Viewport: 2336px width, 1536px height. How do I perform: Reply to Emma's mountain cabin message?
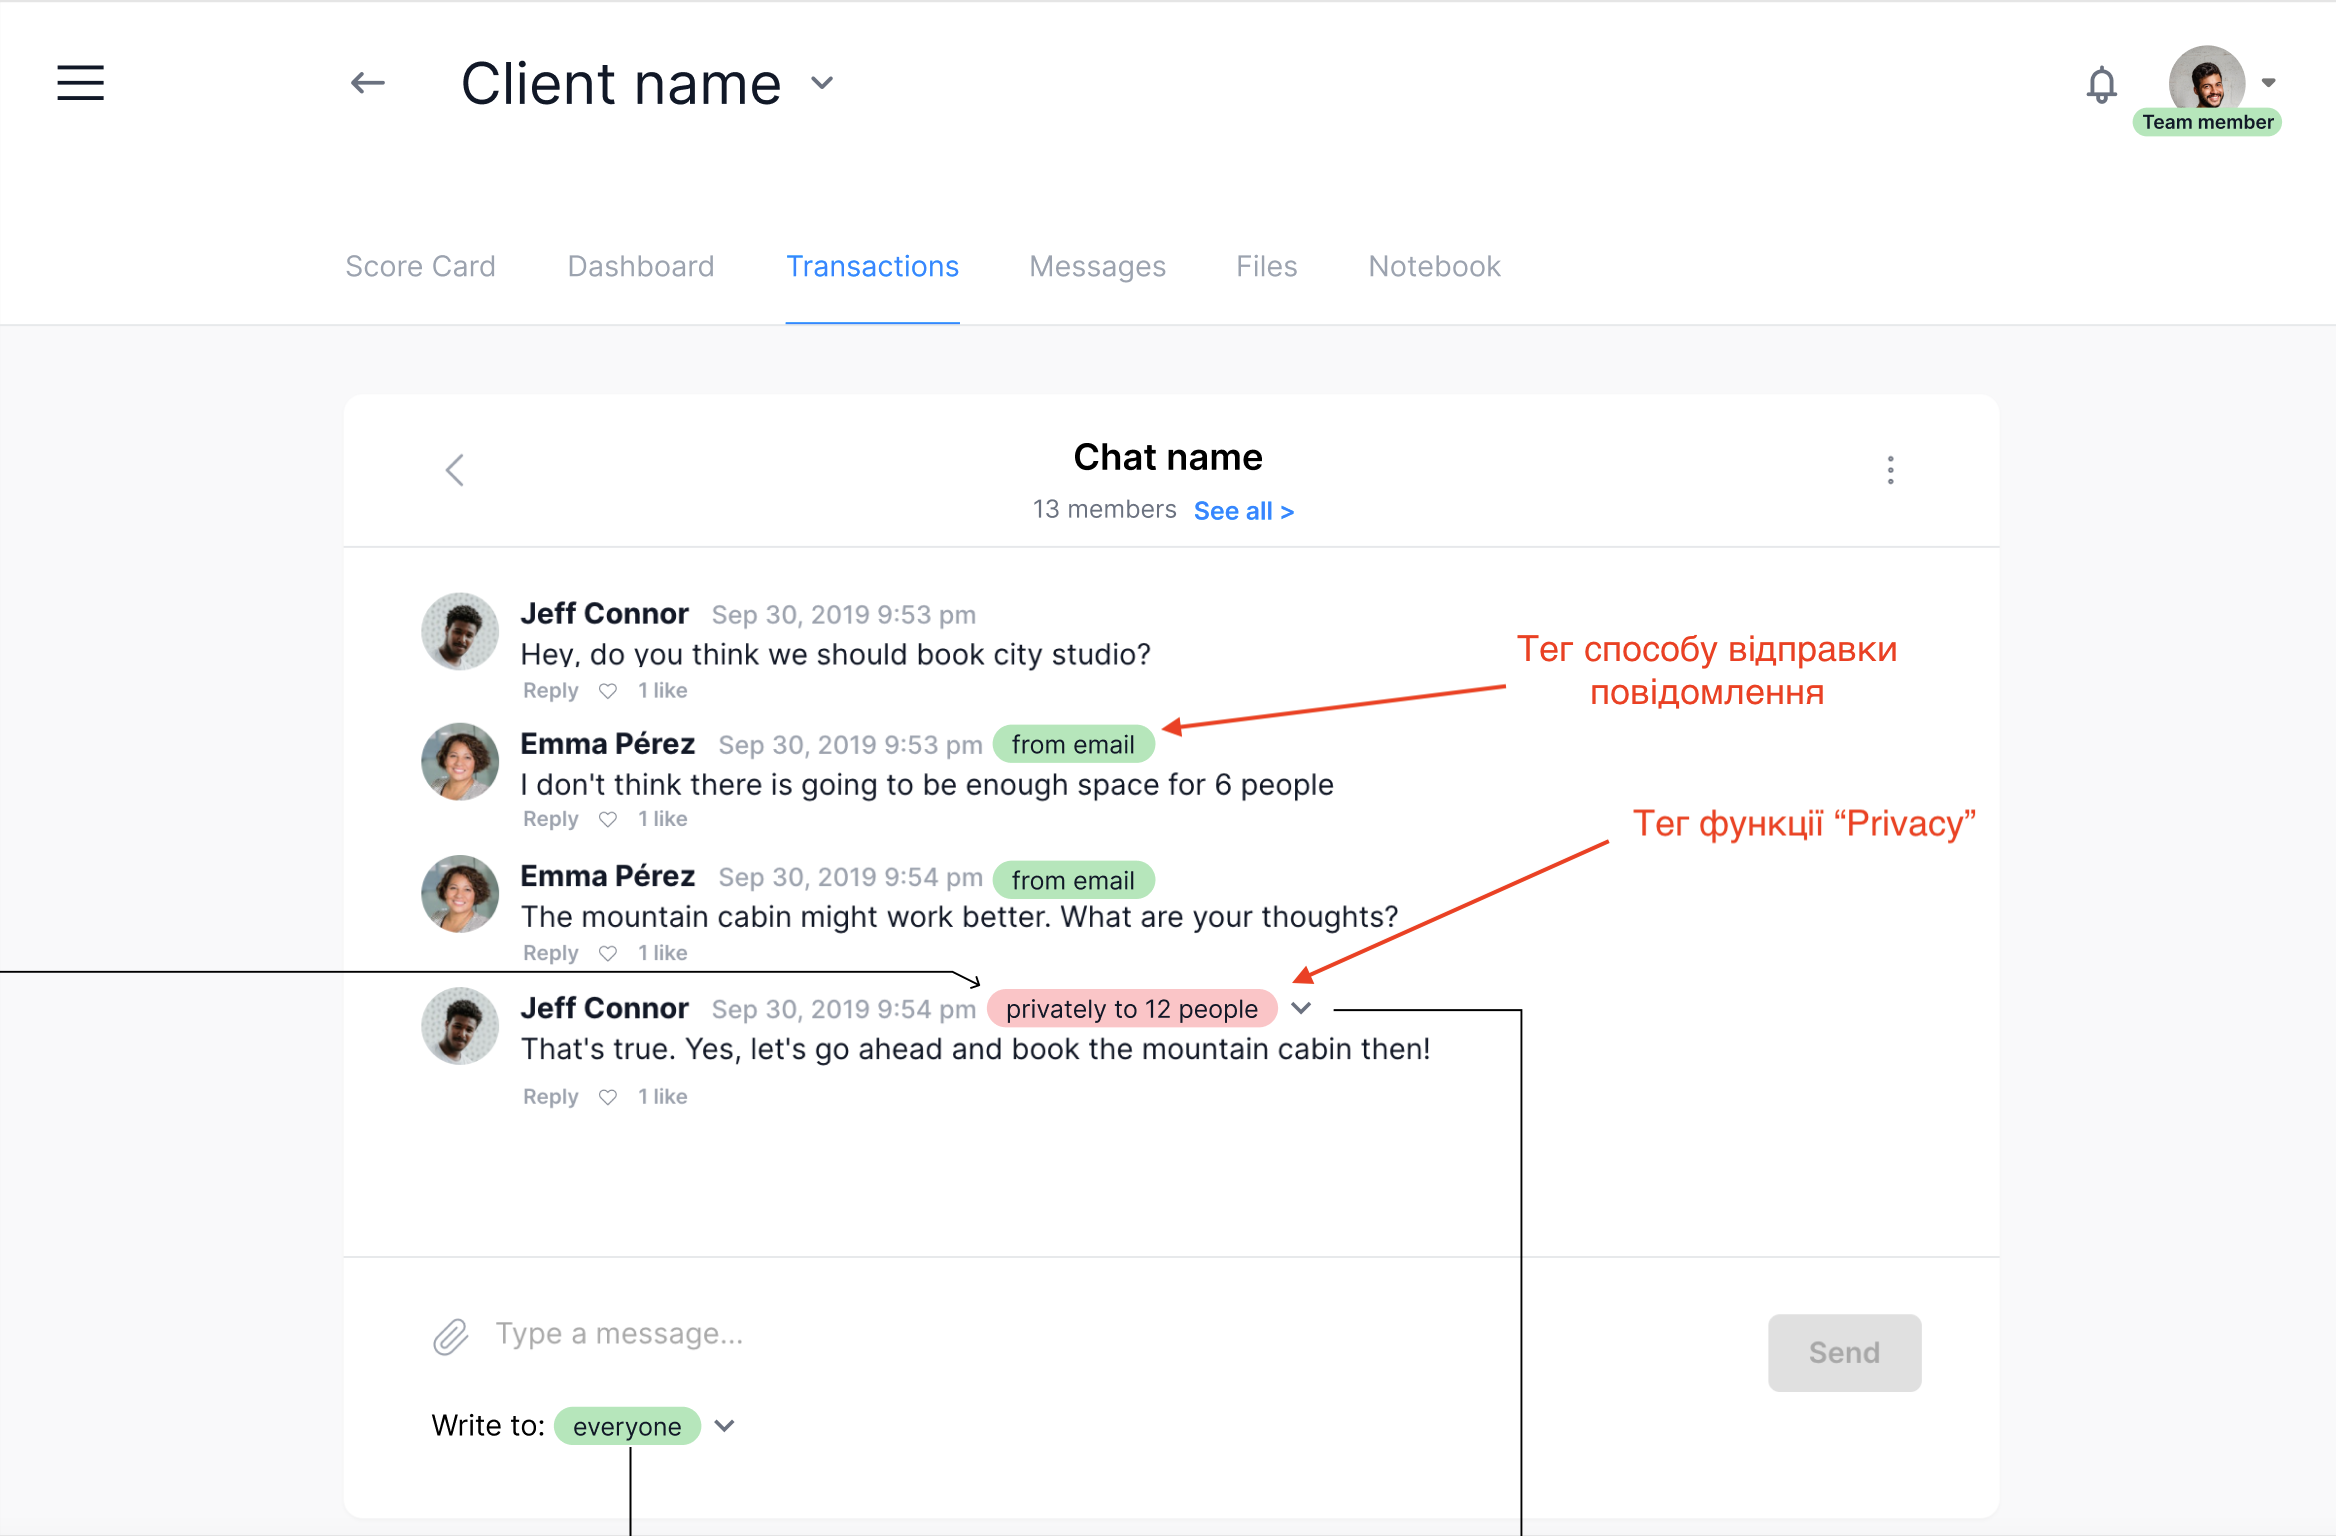point(550,953)
